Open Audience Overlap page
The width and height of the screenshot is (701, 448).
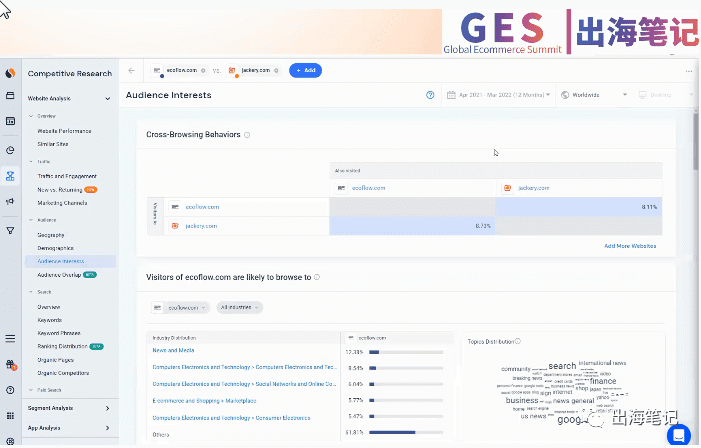(59, 275)
